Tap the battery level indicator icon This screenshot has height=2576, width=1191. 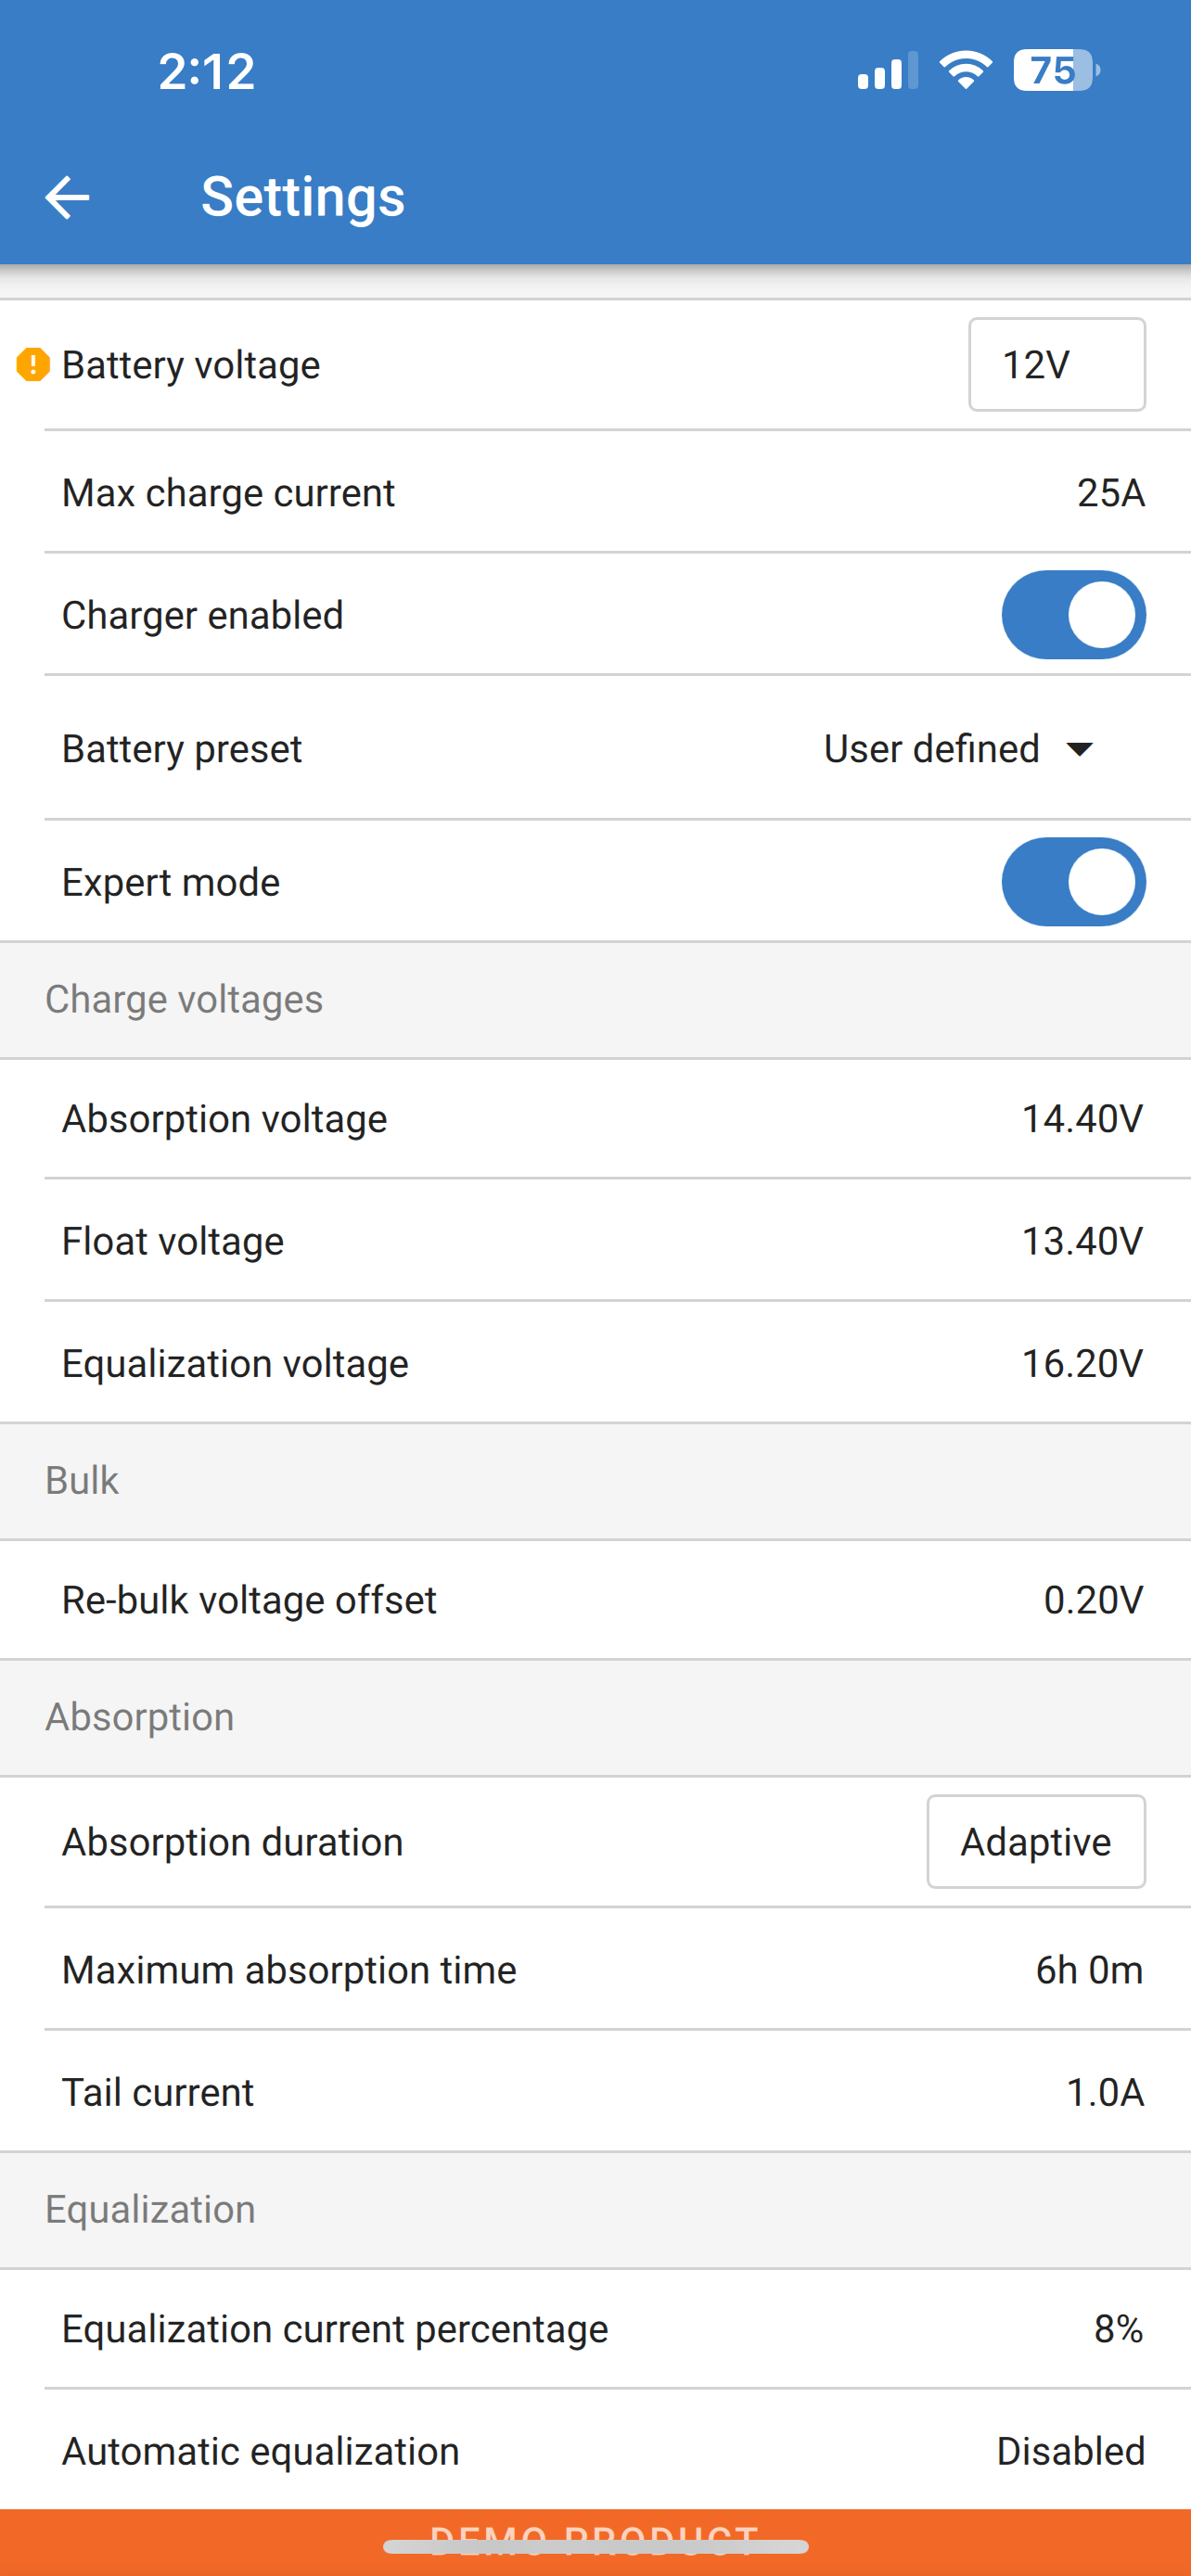click(x=1056, y=70)
